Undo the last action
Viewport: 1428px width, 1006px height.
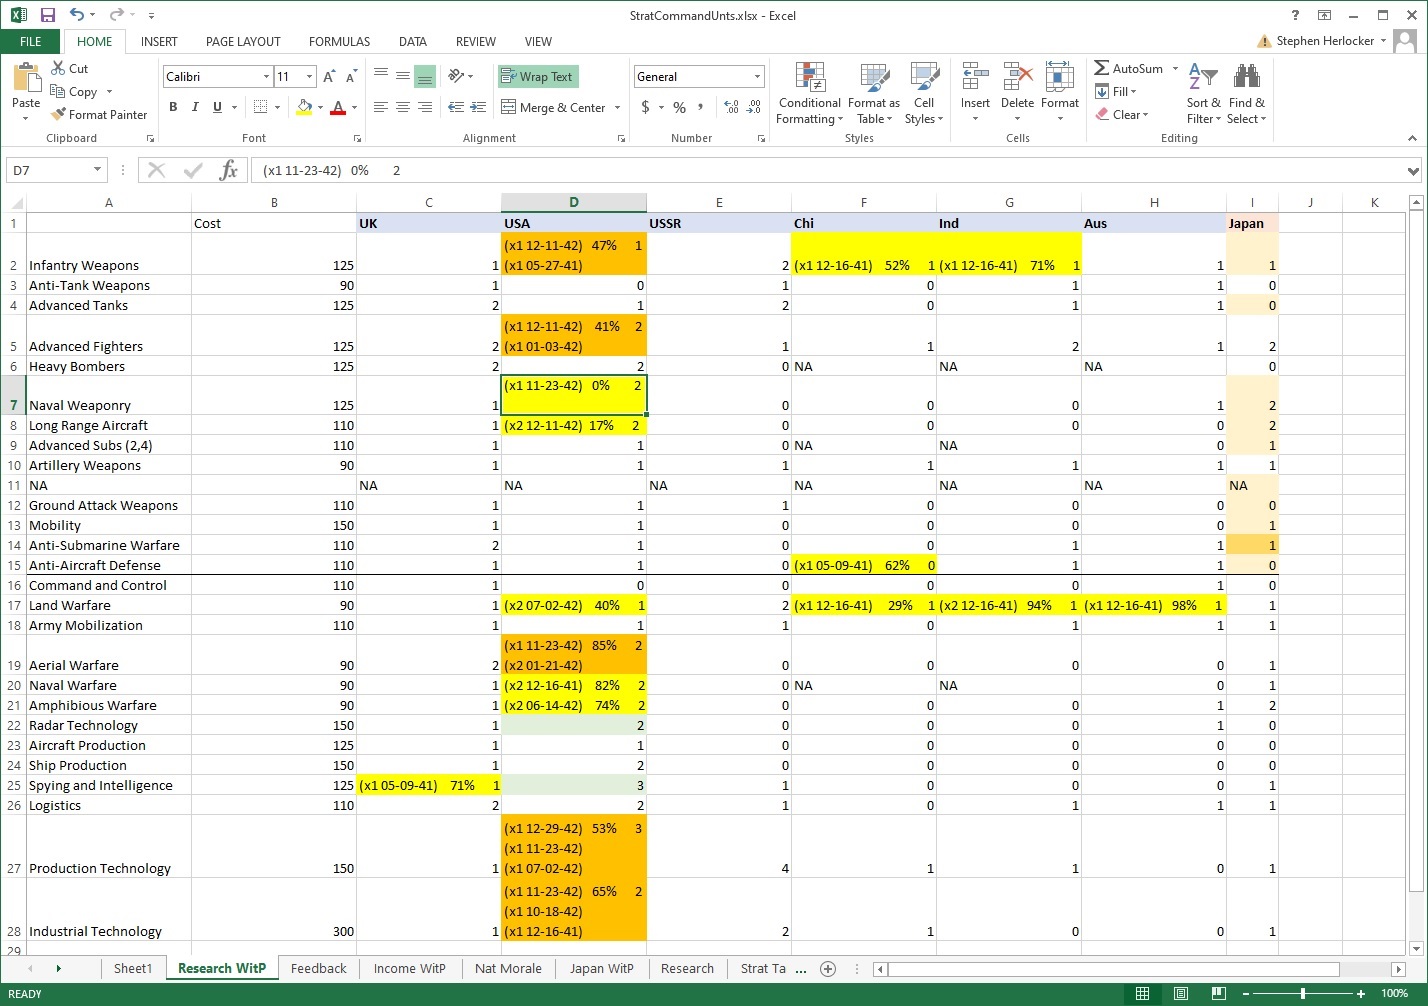click(x=77, y=15)
